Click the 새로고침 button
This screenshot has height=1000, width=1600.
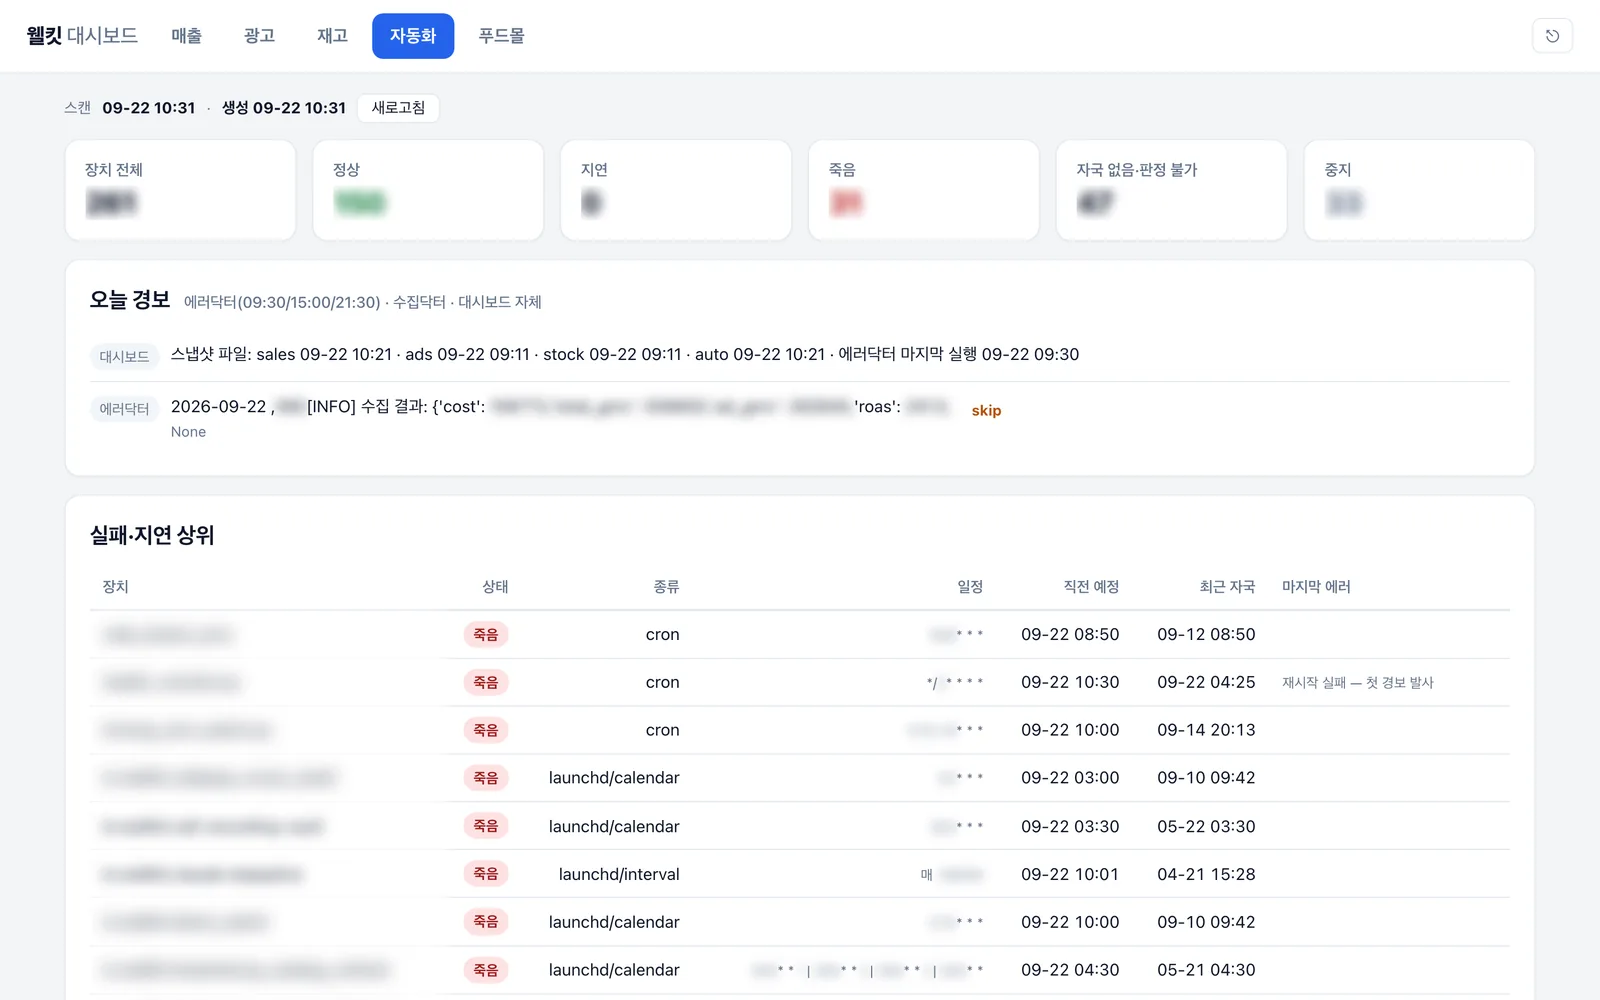click(x=398, y=108)
